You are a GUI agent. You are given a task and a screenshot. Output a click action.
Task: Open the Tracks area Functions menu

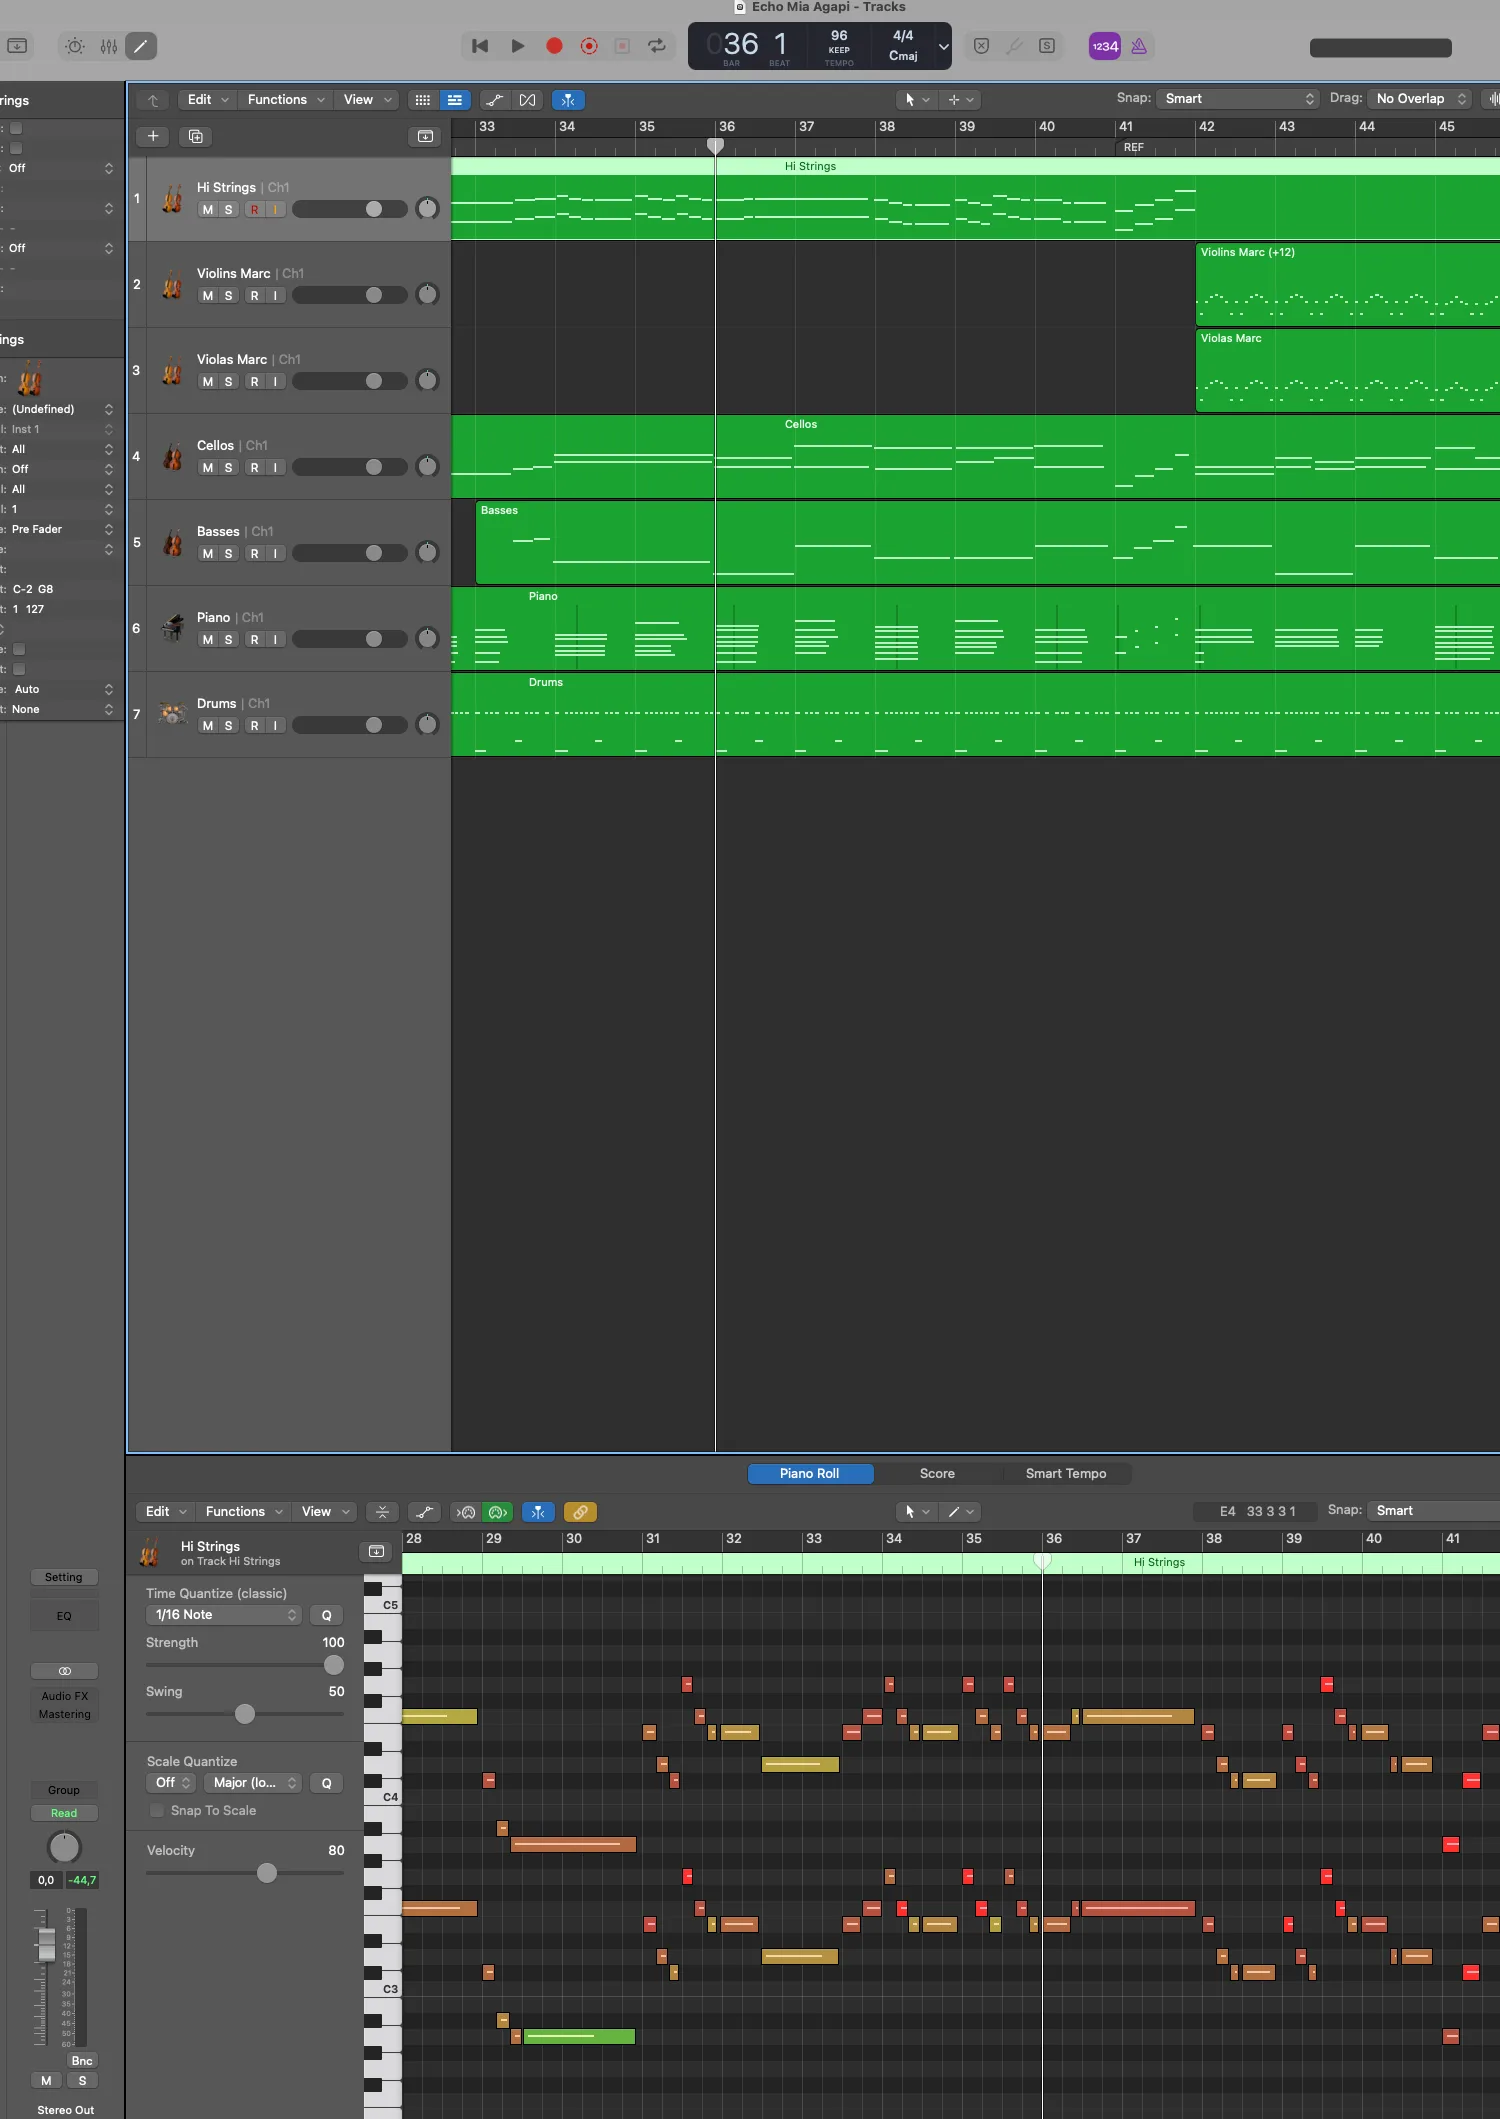coord(286,100)
